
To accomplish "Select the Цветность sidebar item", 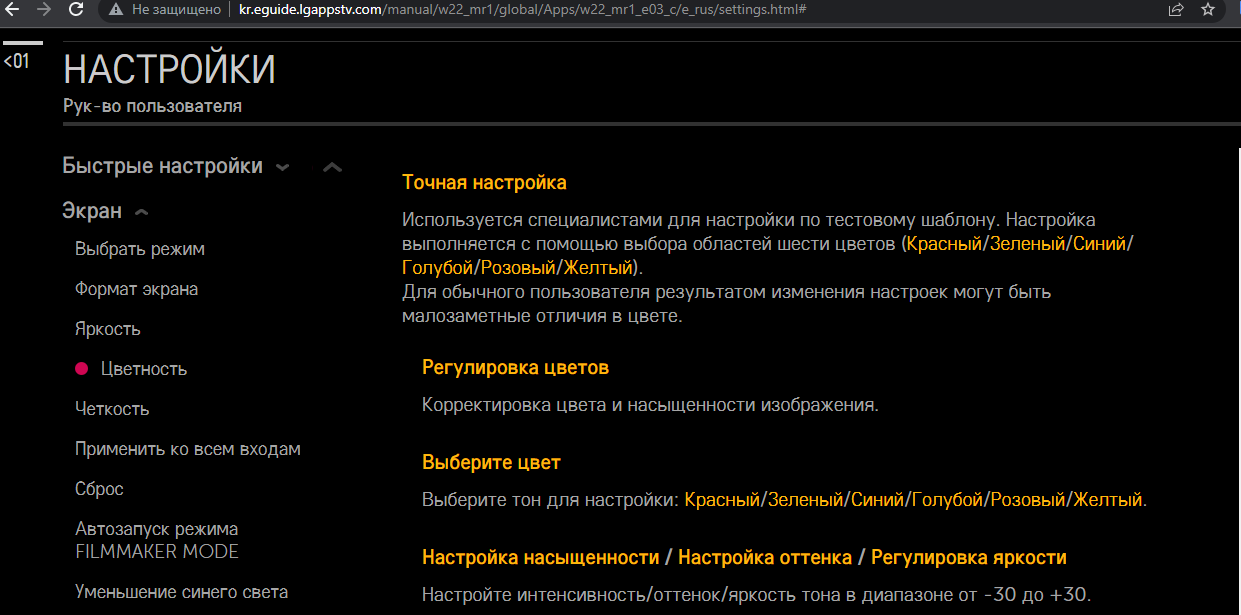I will pos(144,369).
